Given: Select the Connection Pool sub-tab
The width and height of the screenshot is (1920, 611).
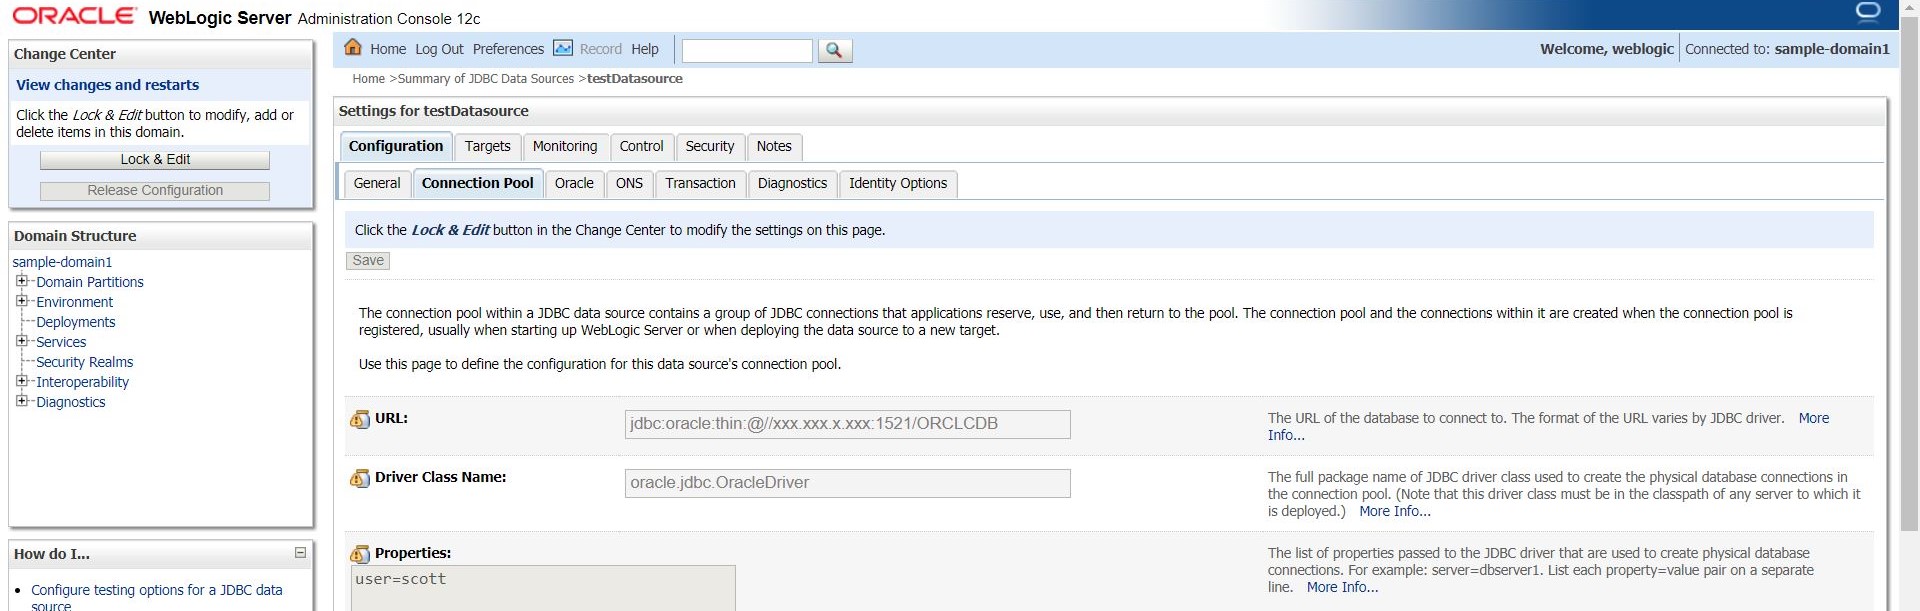Looking at the screenshot, I should coord(477,183).
